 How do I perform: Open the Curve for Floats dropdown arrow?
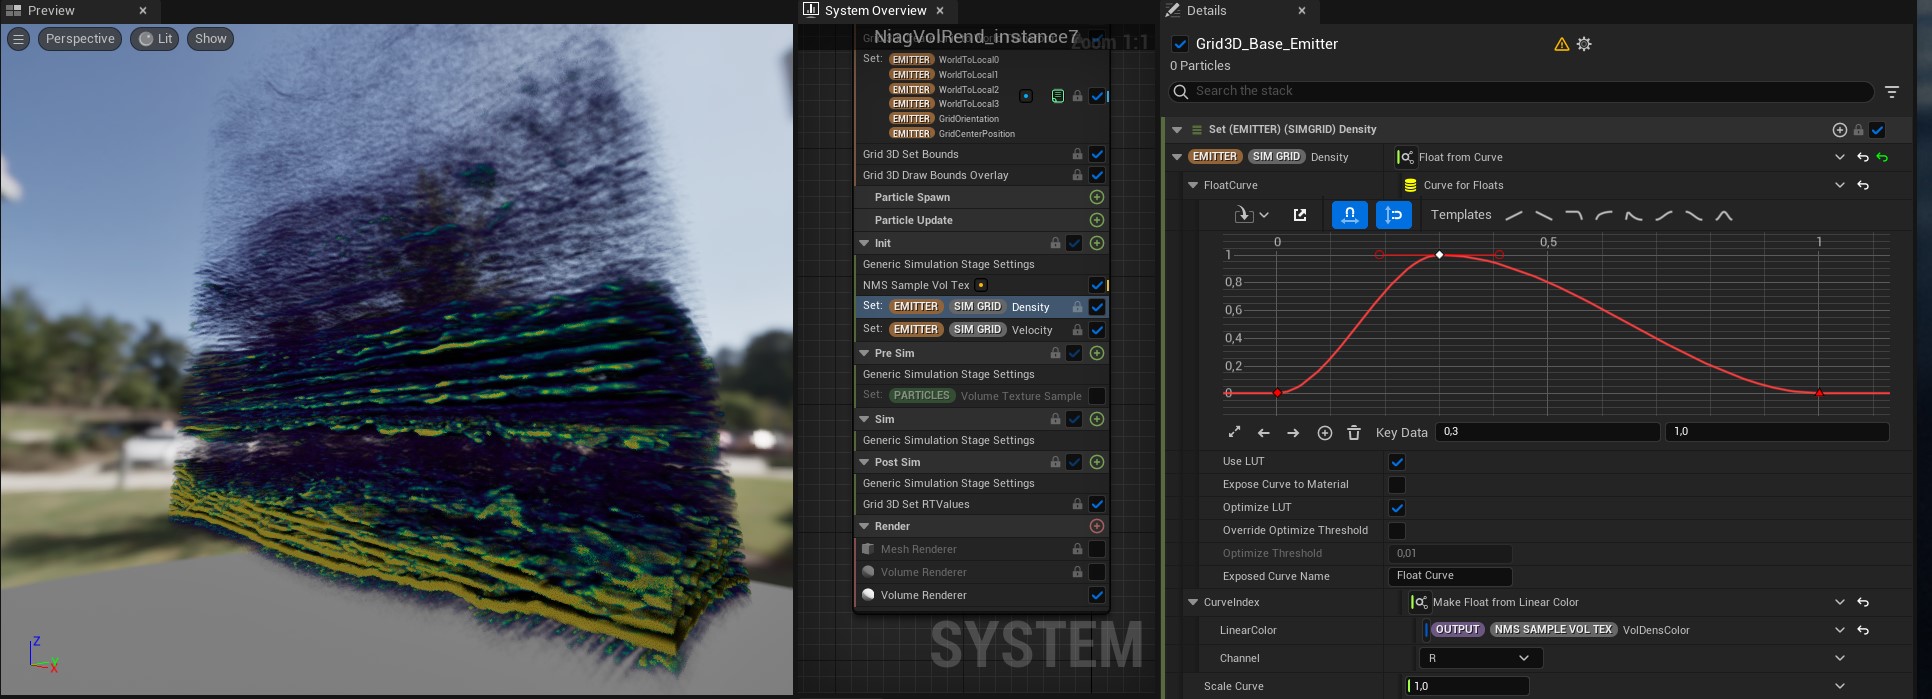1840,185
